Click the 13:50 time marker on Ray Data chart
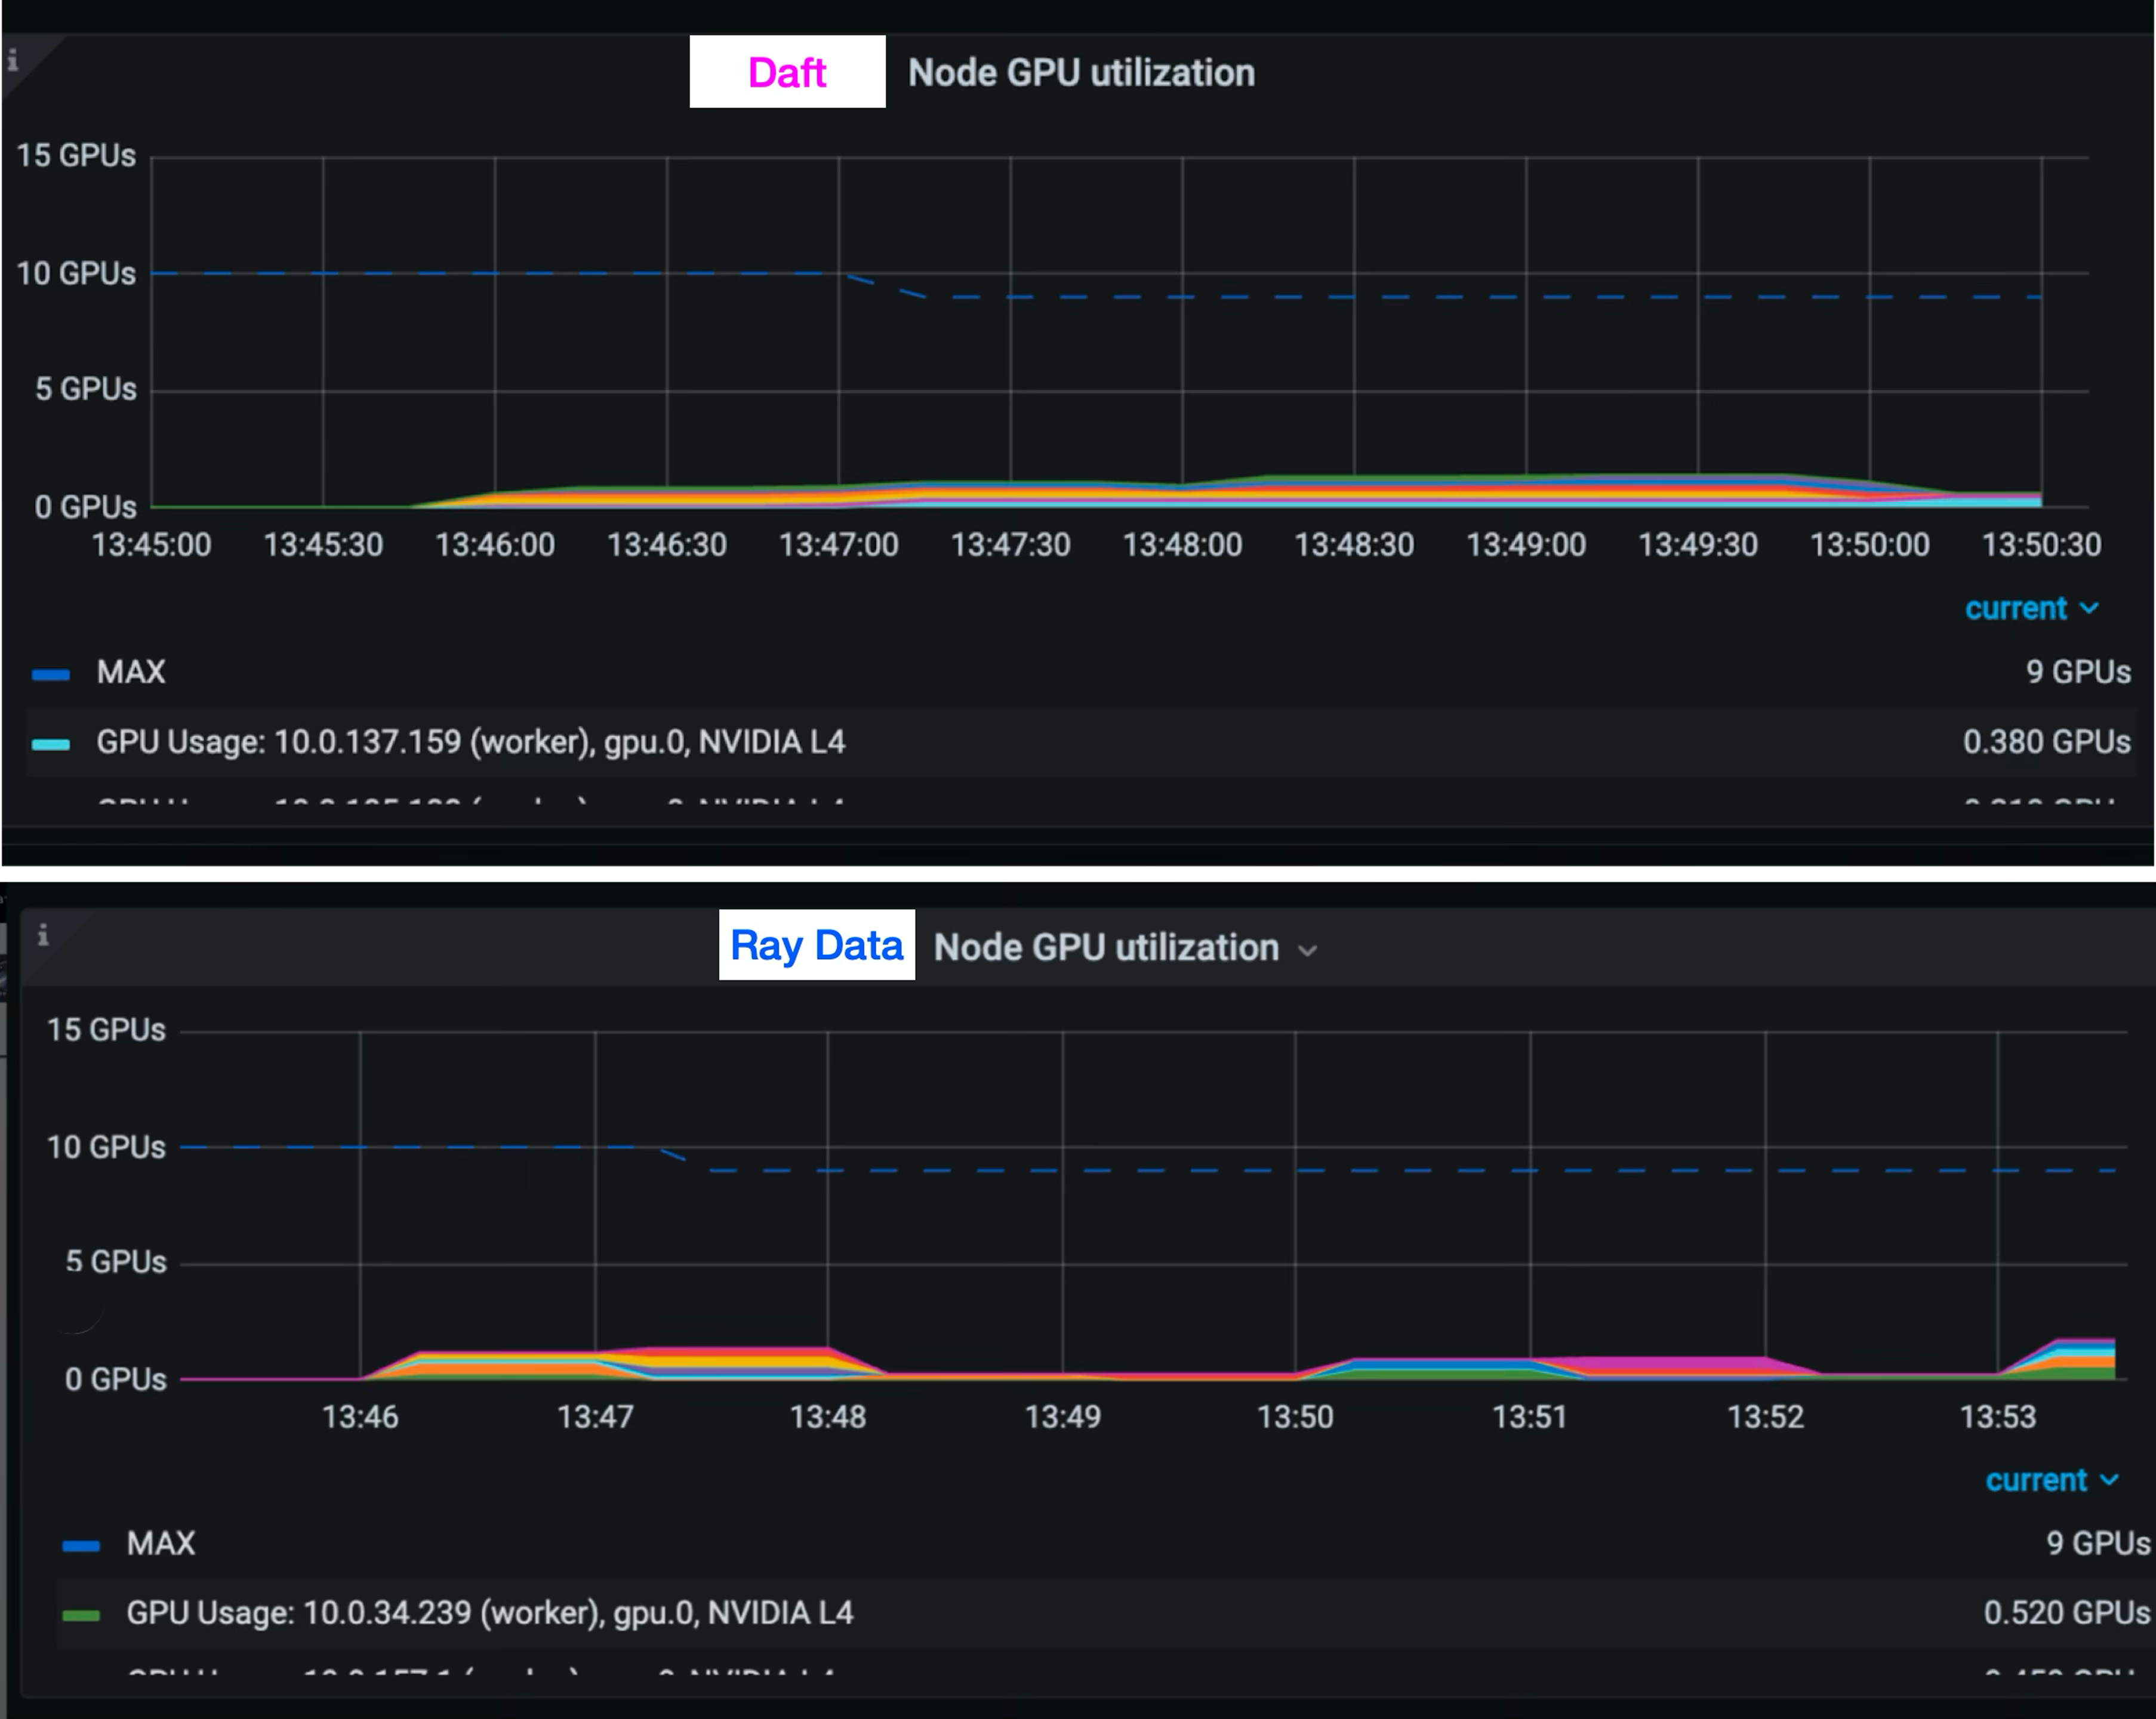Viewport: 2156px width, 1719px height. click(1295, 1417)
